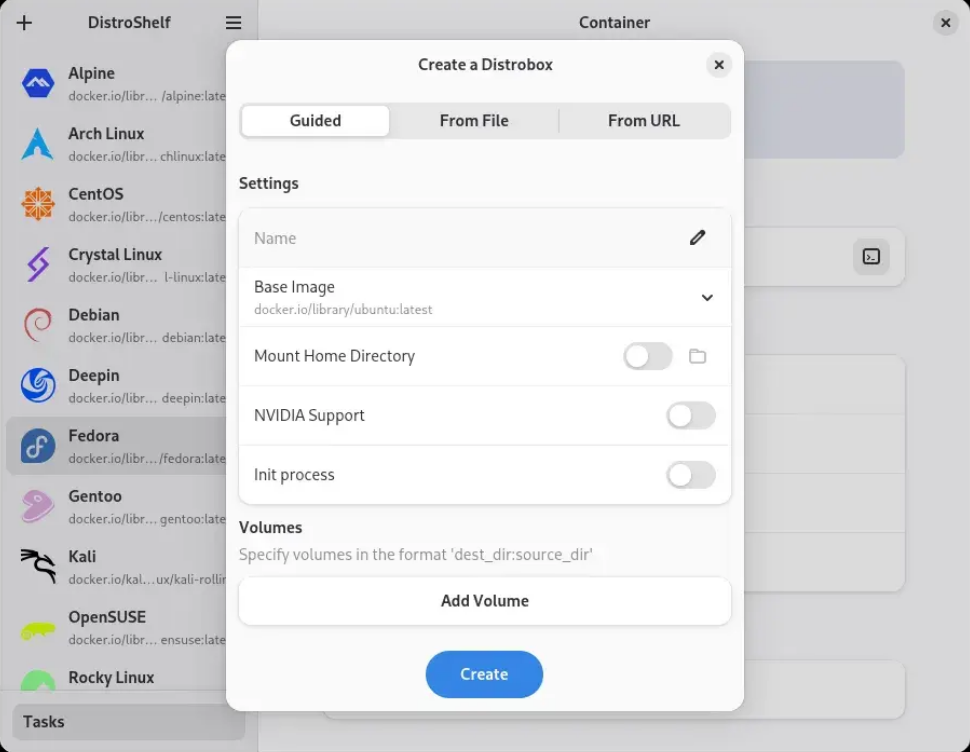Viewport: 970px width, 752px height.
Task: Switch to the From File tab
Action: point(474,121)
